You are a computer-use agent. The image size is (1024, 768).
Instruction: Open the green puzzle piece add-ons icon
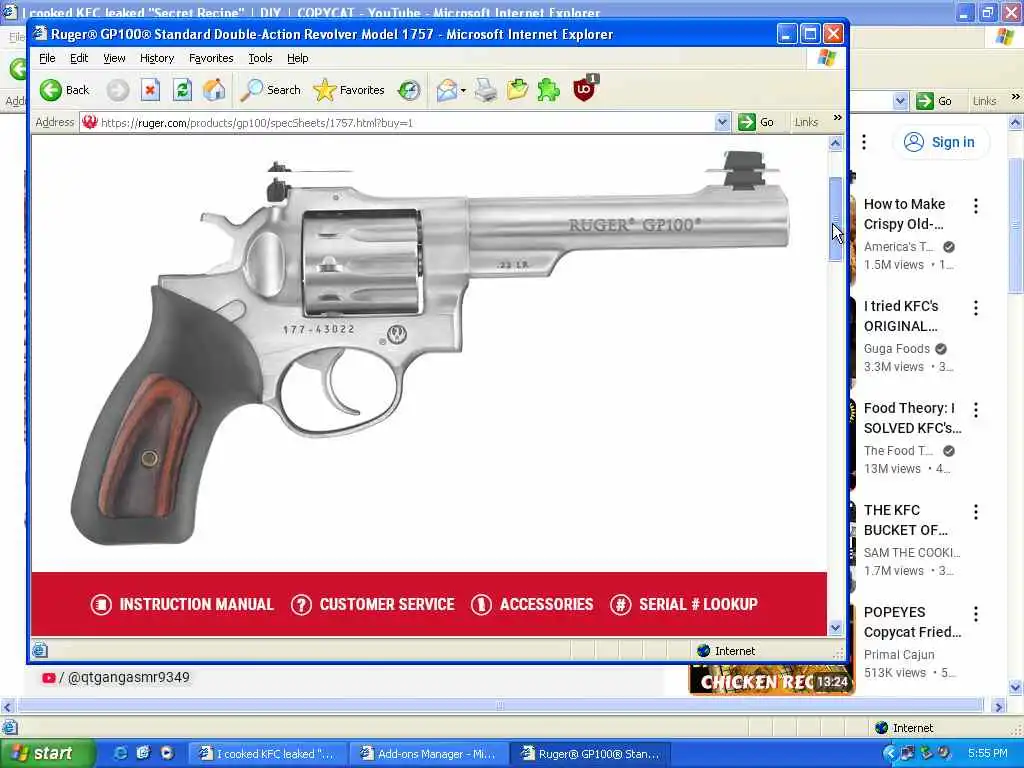(x=549, y=90)
